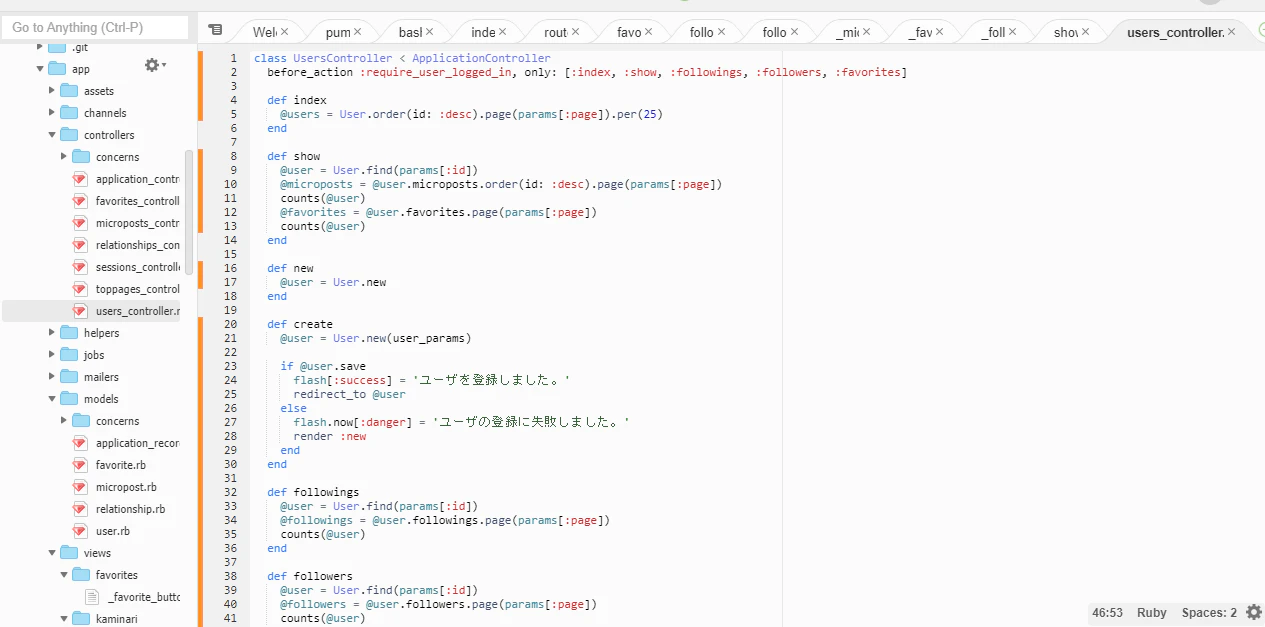1265x627 pixels.
Task: Switch to the favorites tab
Action: coord(629,32)
